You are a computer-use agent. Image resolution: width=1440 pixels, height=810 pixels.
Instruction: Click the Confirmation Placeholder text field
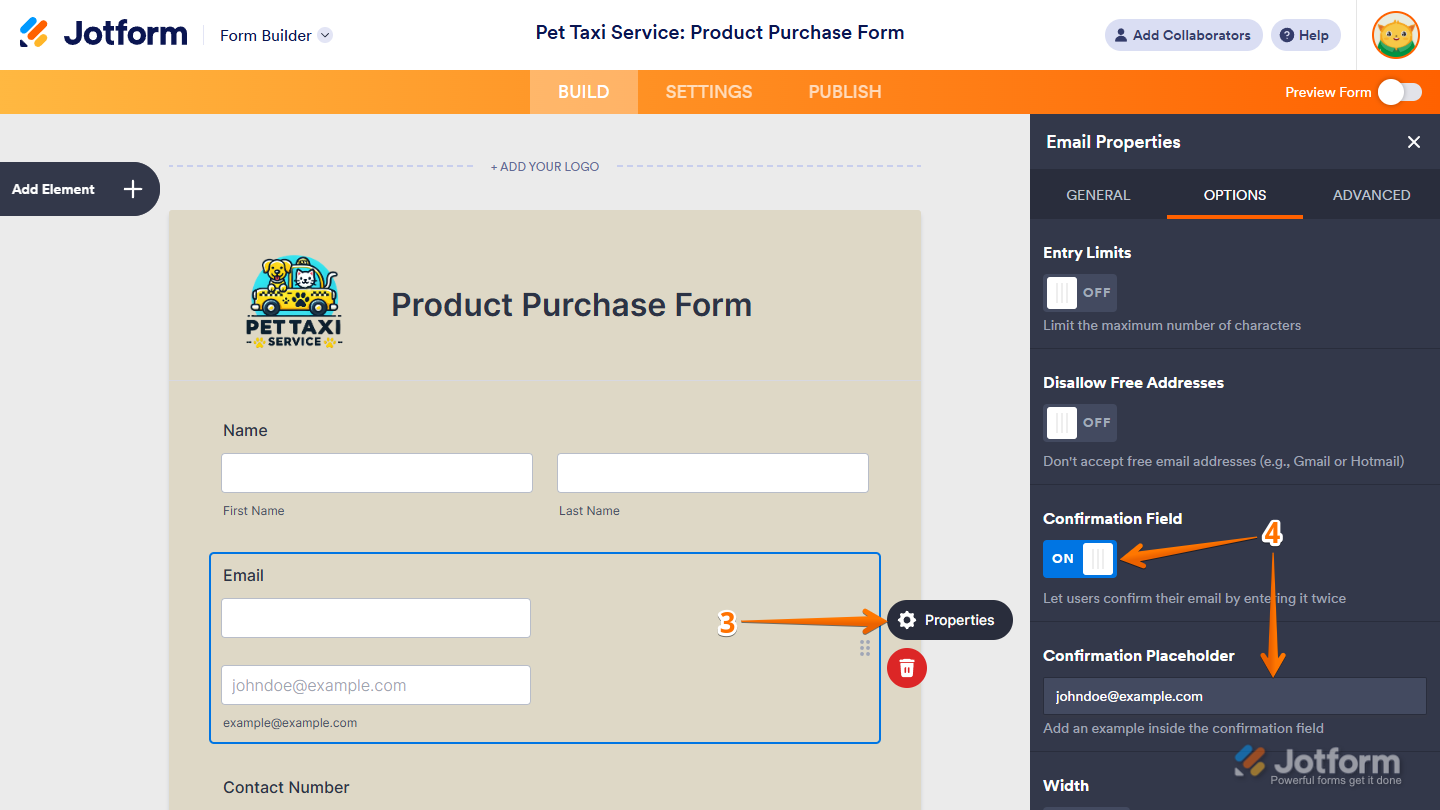click(1234, 696)
